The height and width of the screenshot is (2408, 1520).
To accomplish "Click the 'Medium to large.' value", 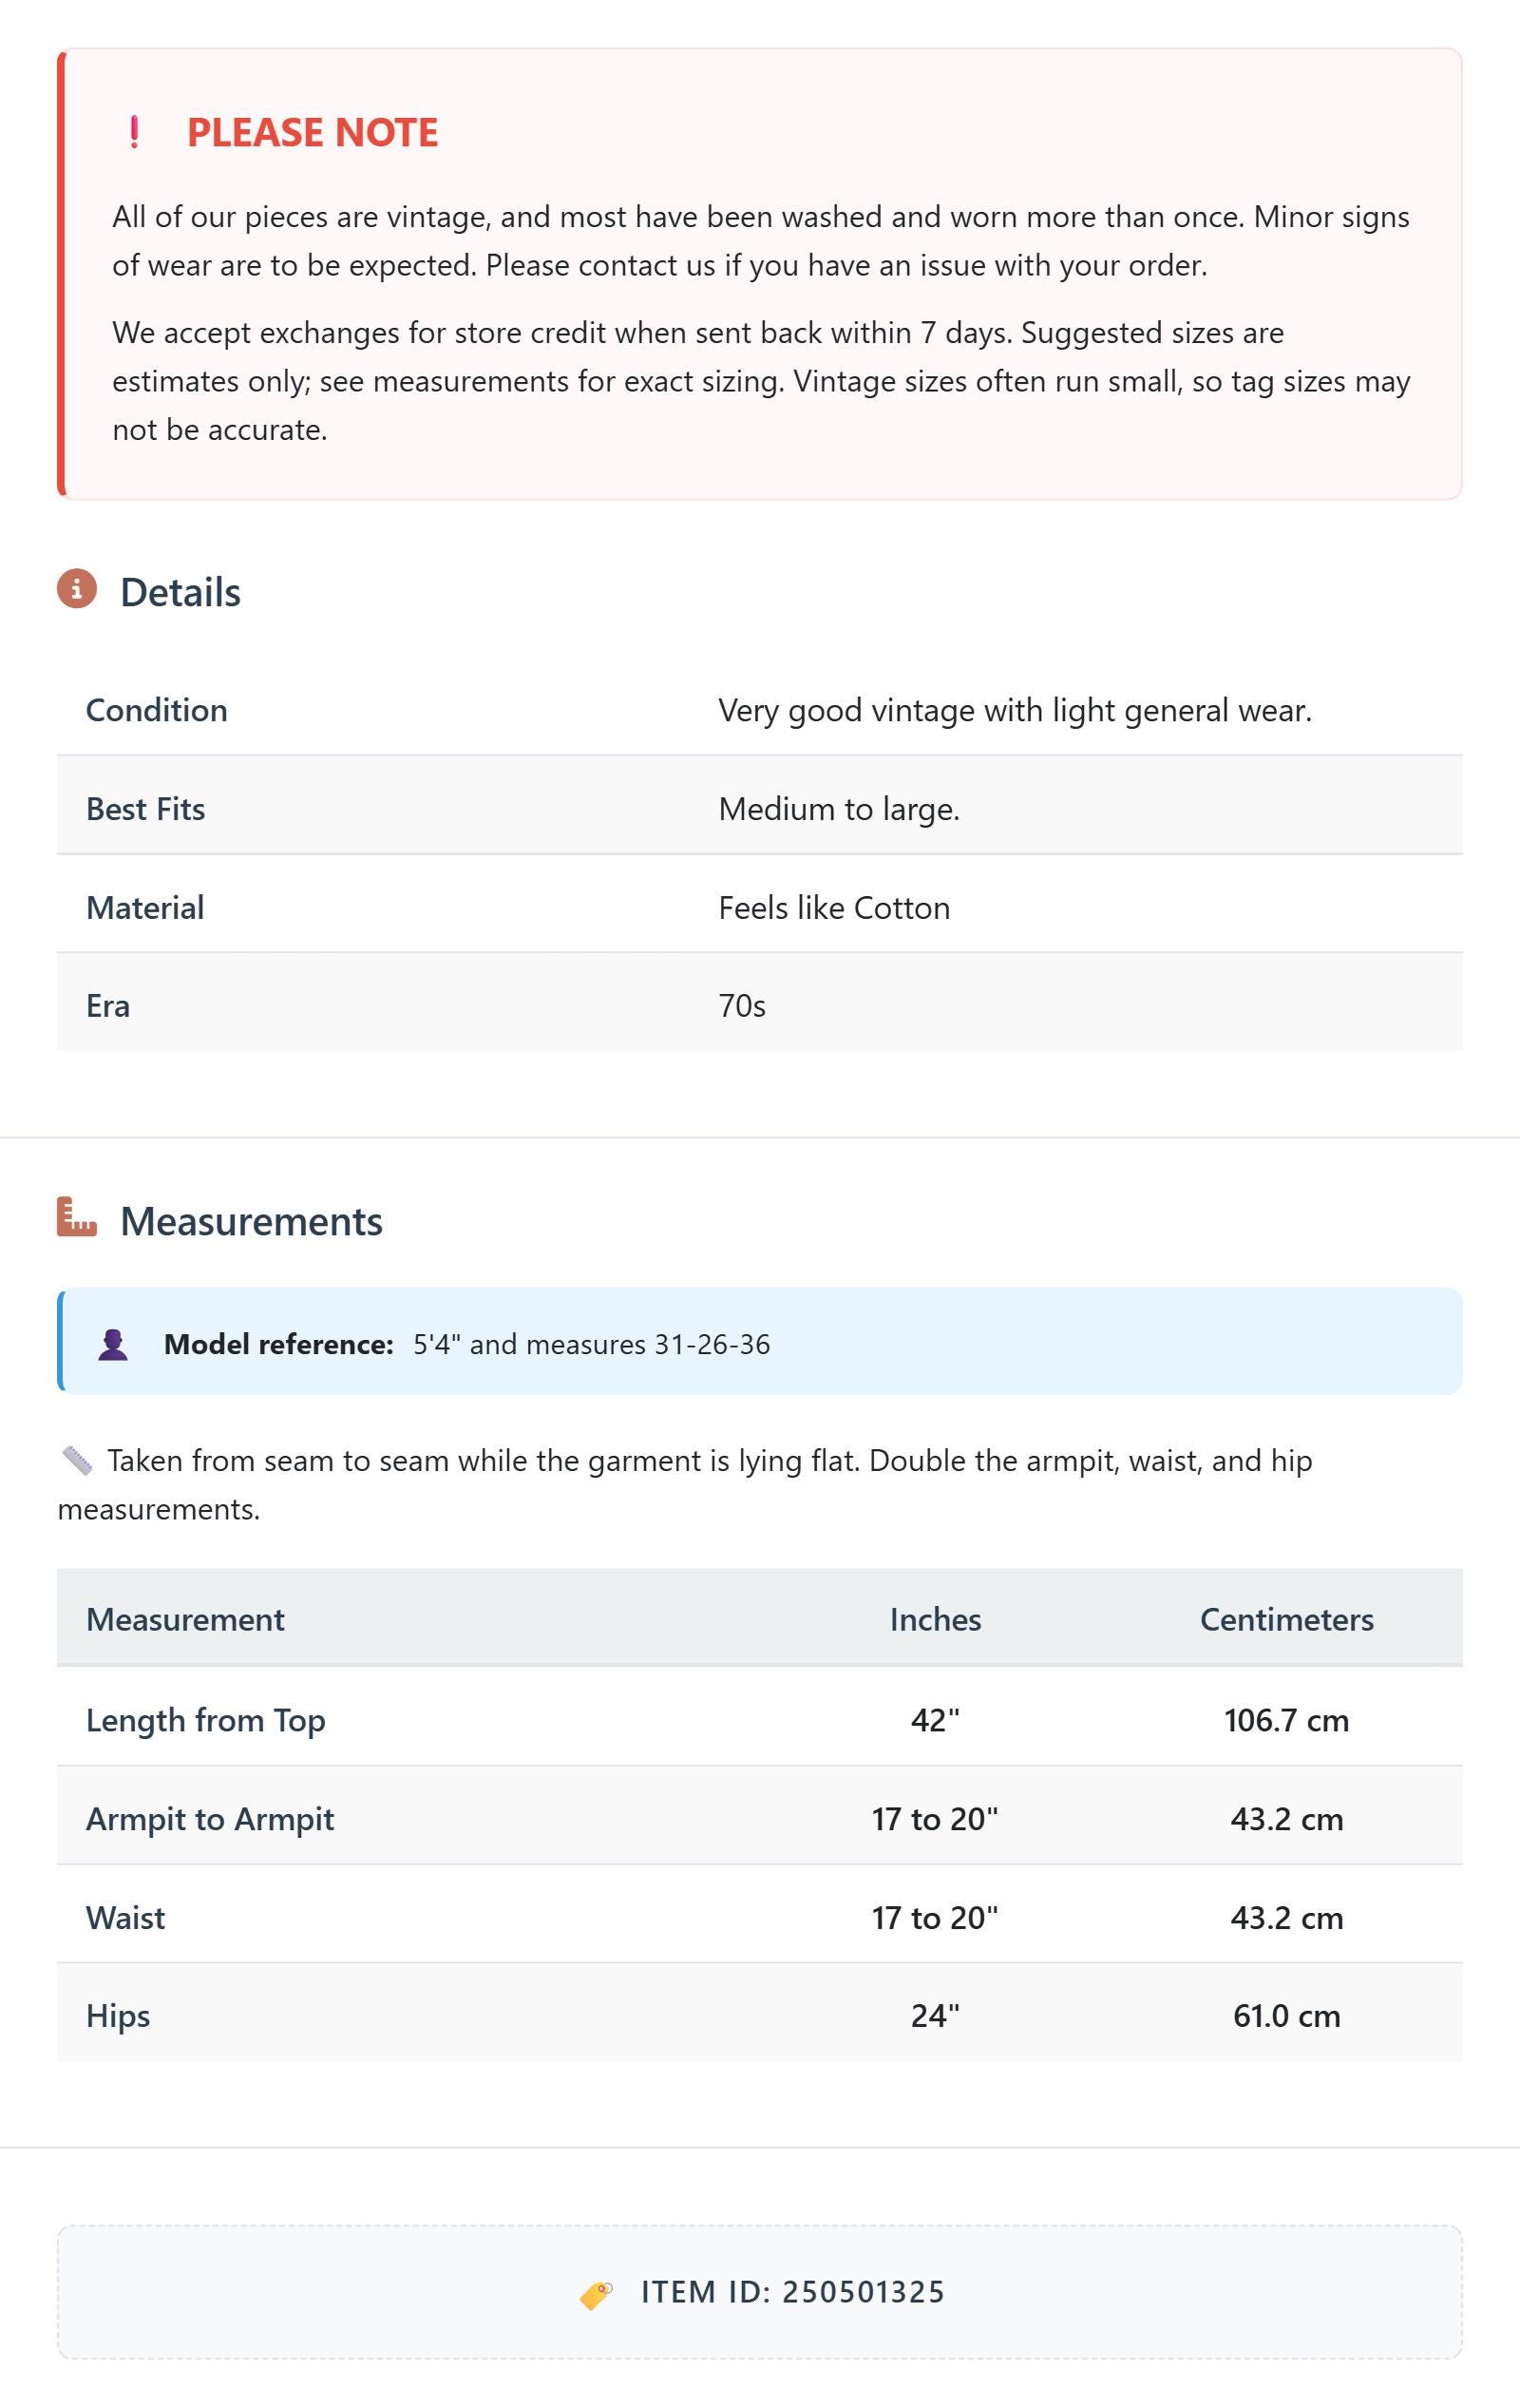I will [x=839, y=808].
